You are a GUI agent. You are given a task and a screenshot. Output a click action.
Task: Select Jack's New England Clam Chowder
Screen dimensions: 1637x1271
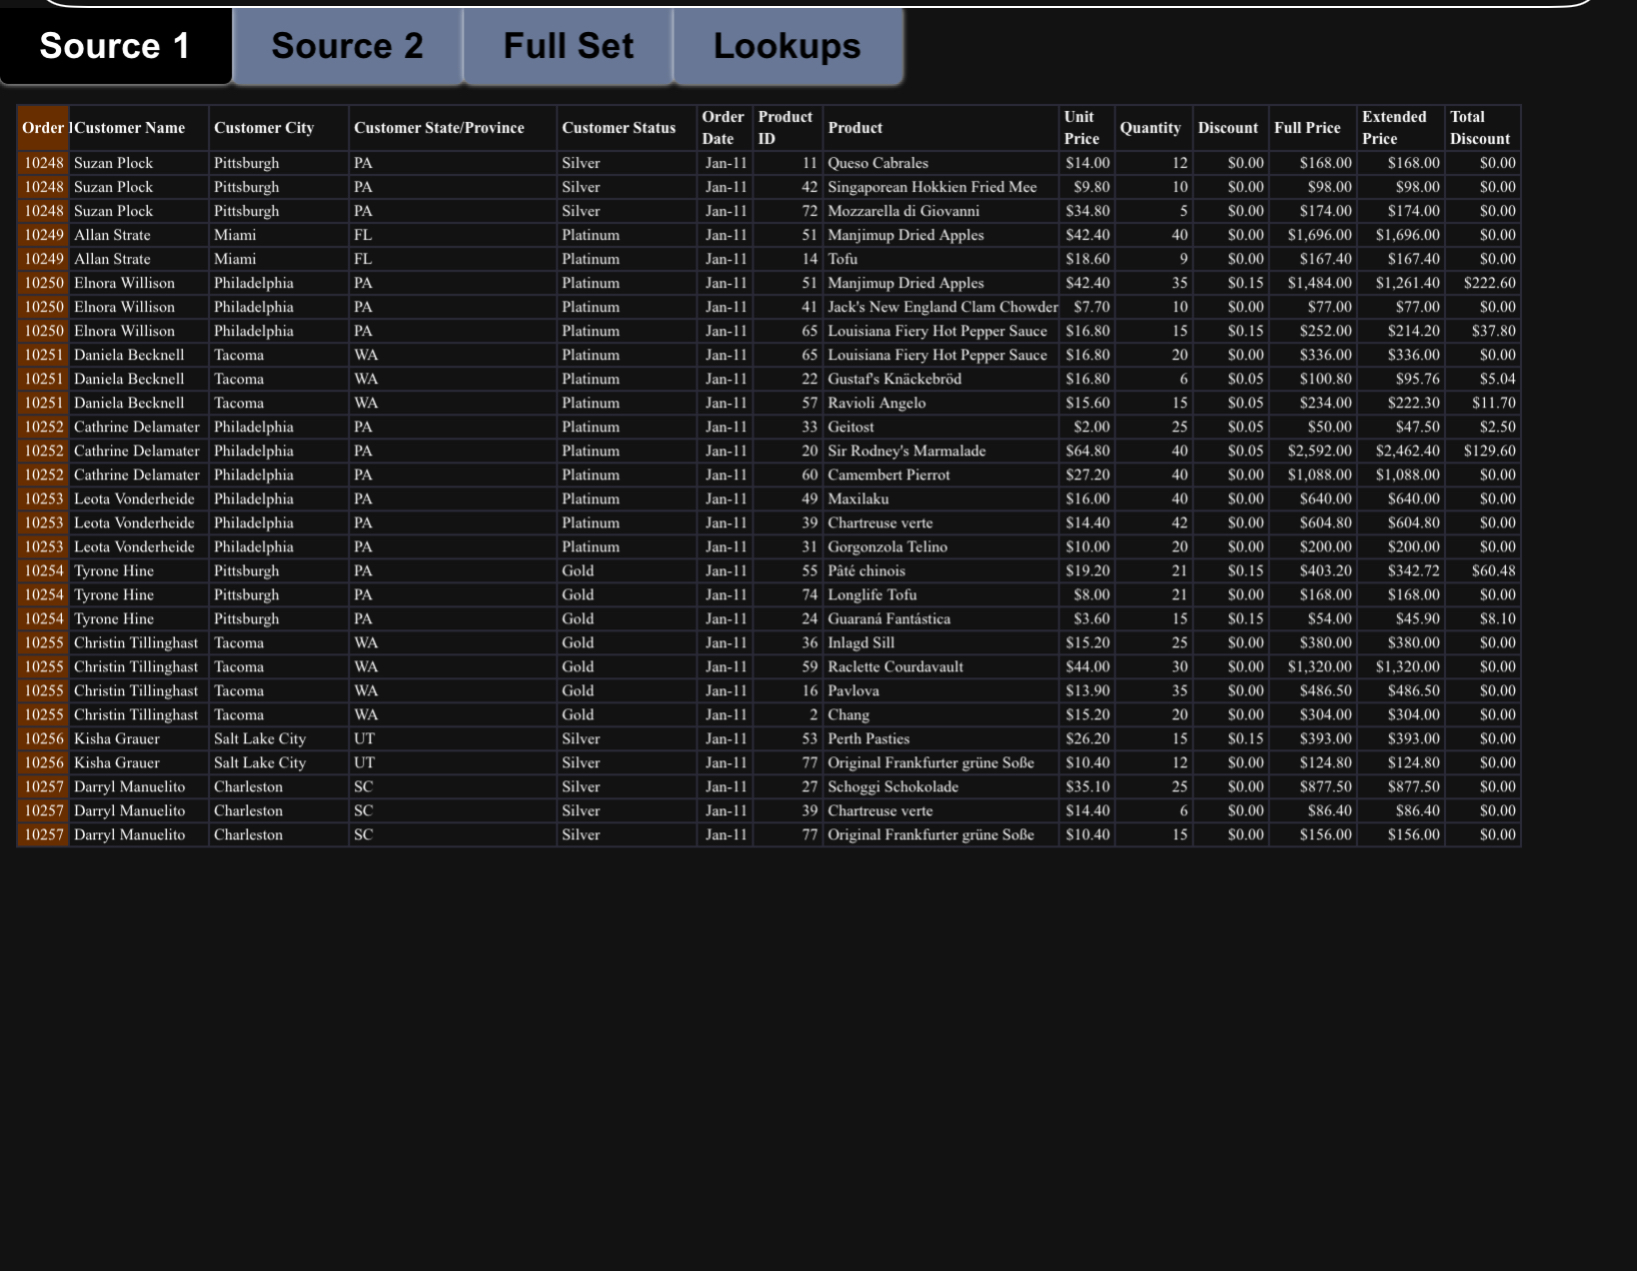click(941, 307)
